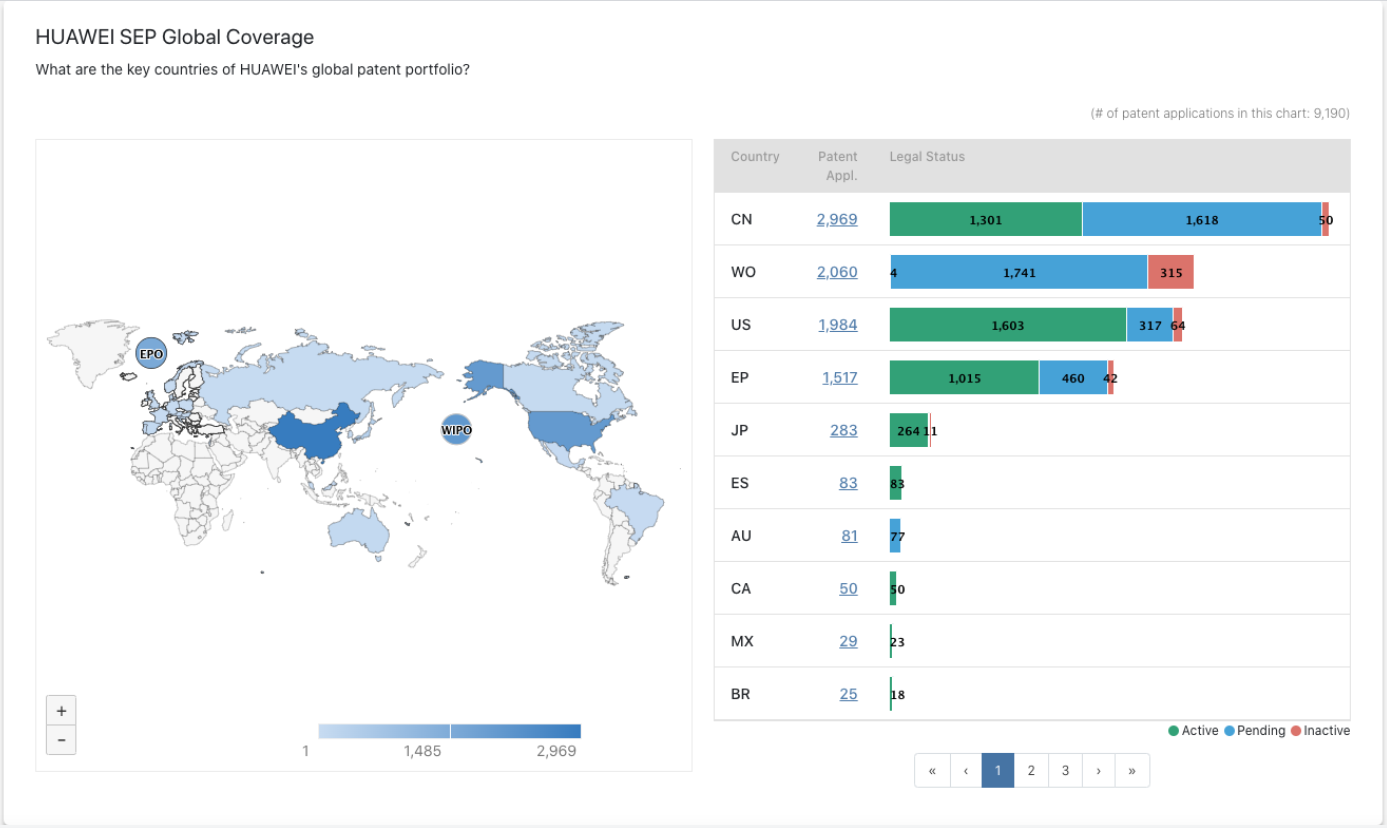This screenshot has width=1387, height=828.
Task: Go to previous page of table
Action: [965, 770]
